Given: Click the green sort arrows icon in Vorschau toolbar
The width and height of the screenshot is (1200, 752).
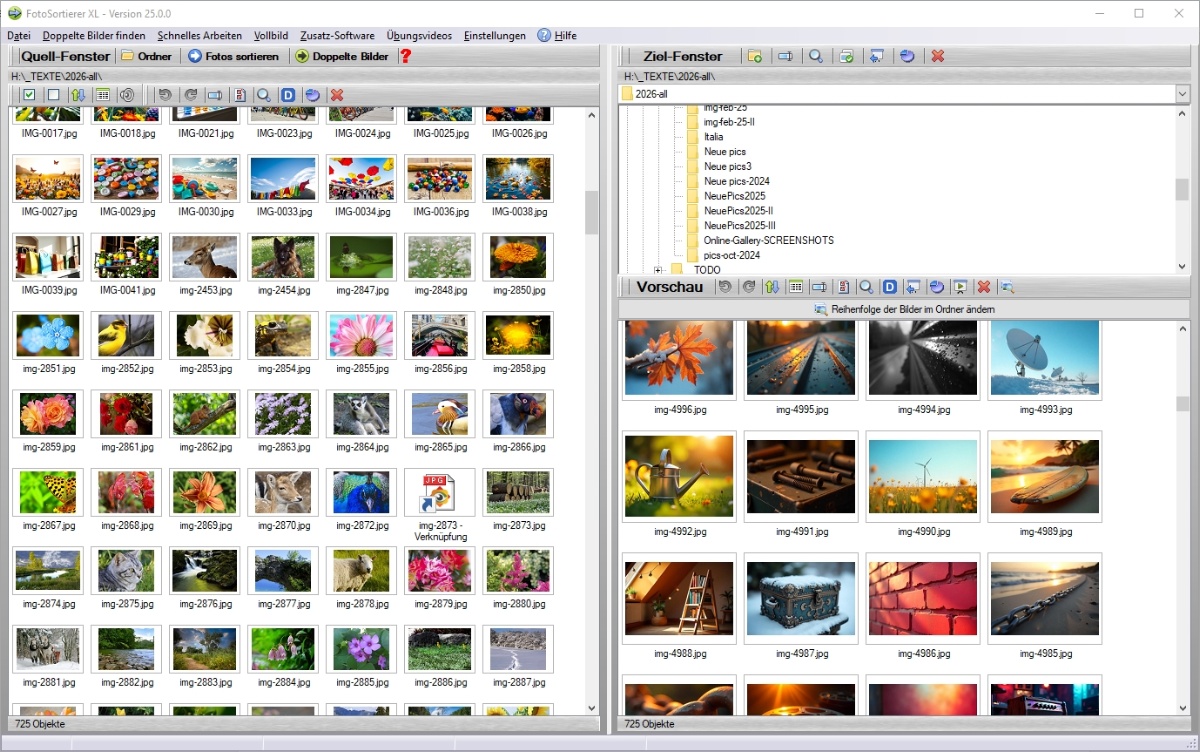Looking at the screenshot, I should [x=771, y=287].
